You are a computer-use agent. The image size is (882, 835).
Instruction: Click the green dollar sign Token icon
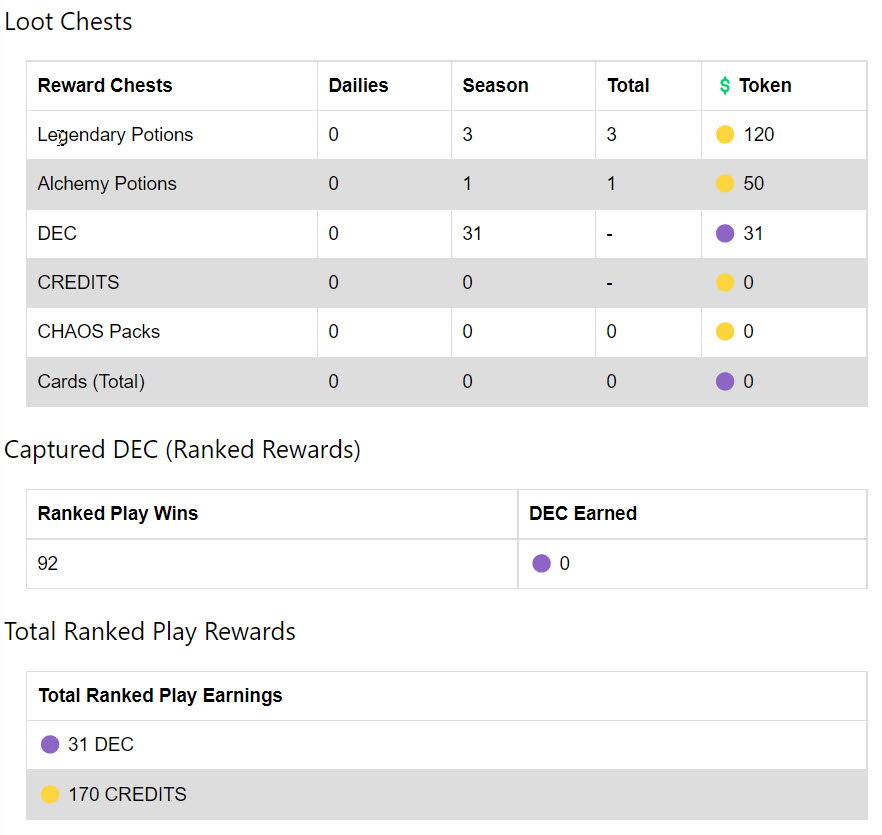pyautogui.click(x=724, y=86)
